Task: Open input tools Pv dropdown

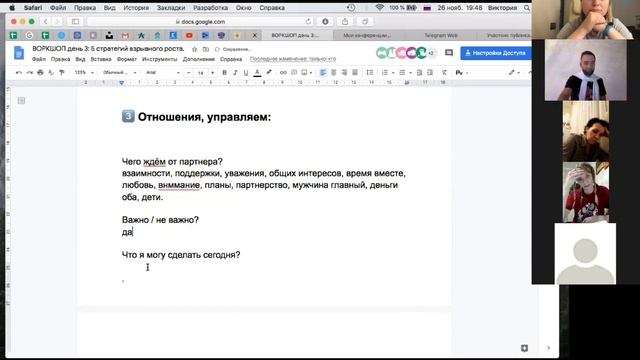Action: click(461, 73)
